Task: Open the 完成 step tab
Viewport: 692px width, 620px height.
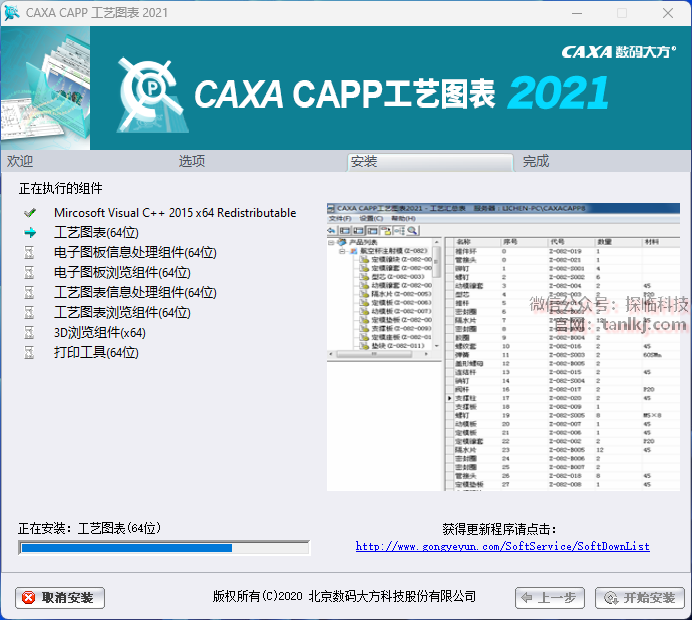Action: point(536,161)
